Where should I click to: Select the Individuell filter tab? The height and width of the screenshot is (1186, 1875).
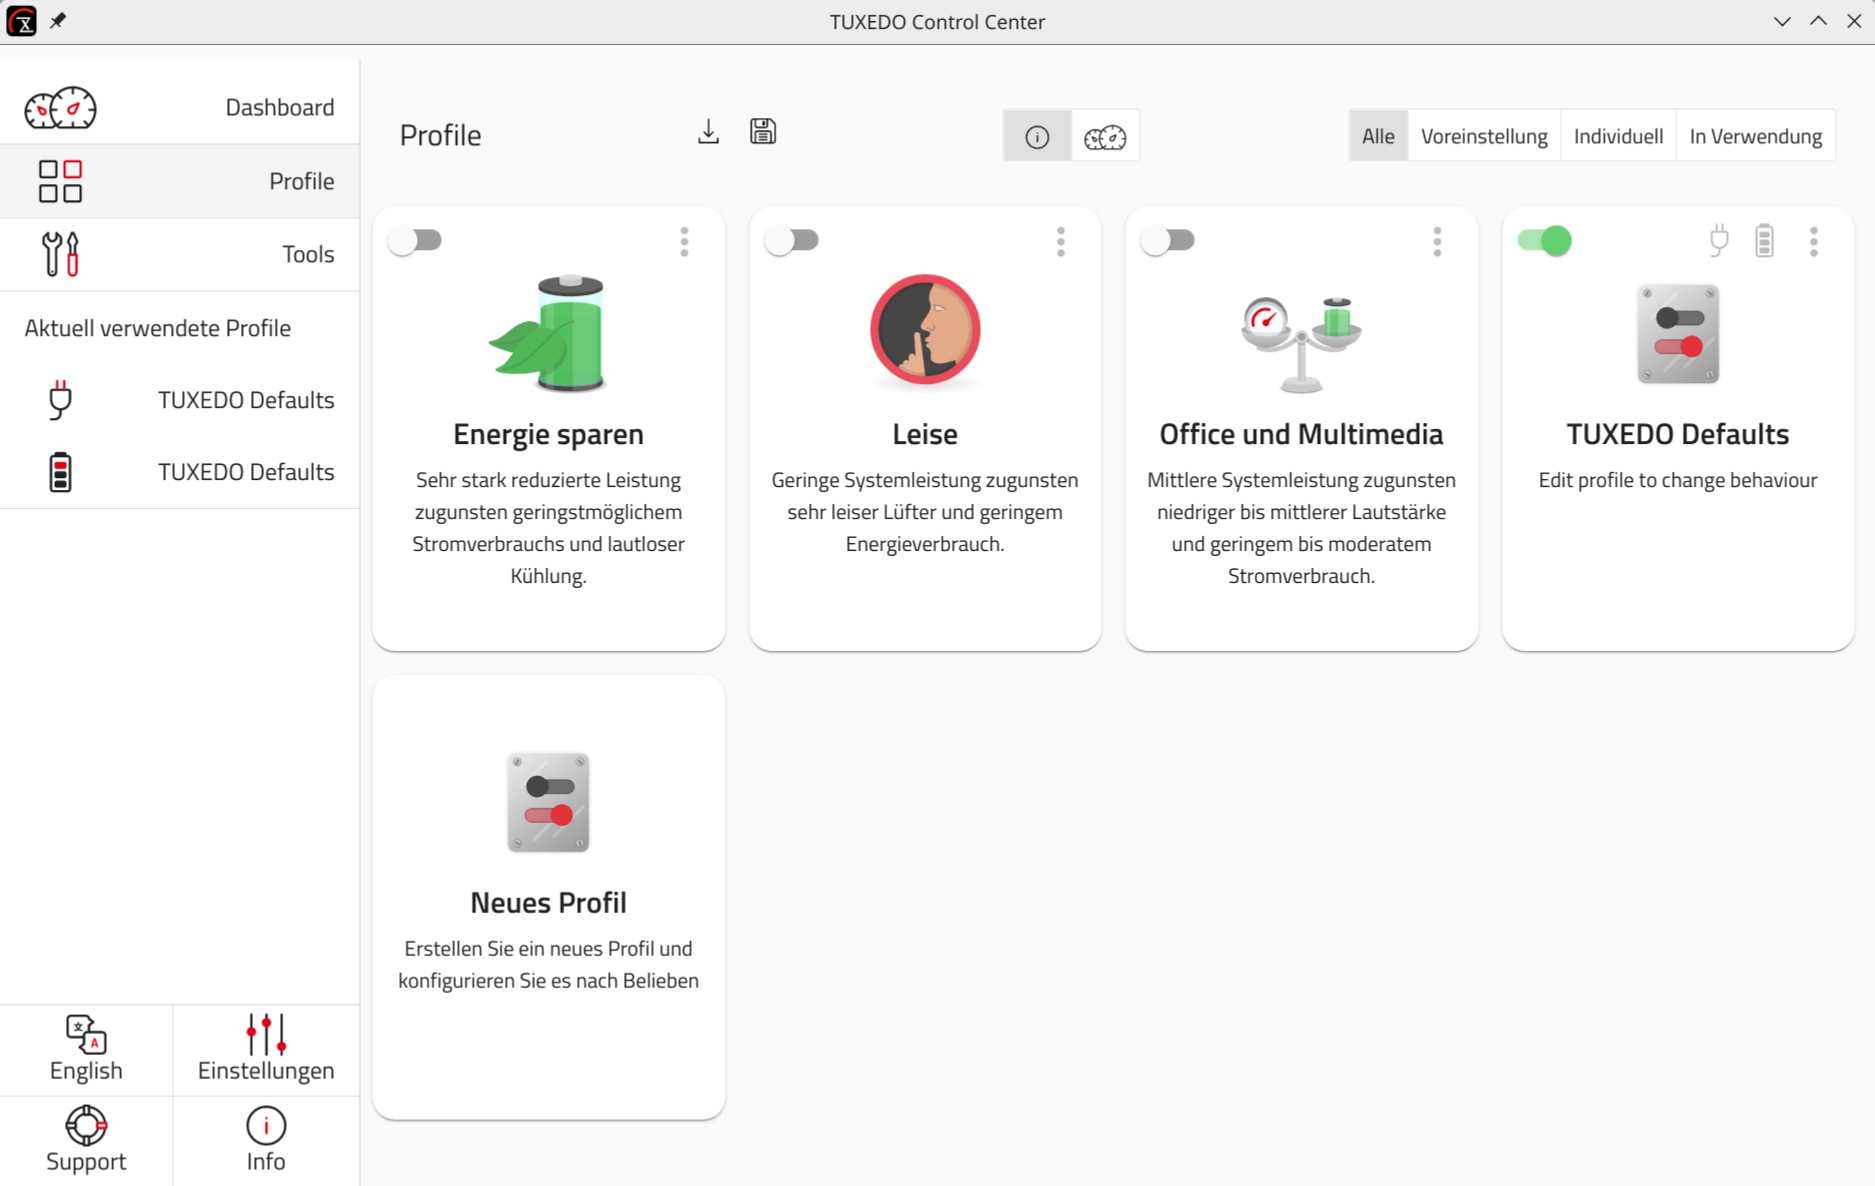click(x=1618, y=136)
